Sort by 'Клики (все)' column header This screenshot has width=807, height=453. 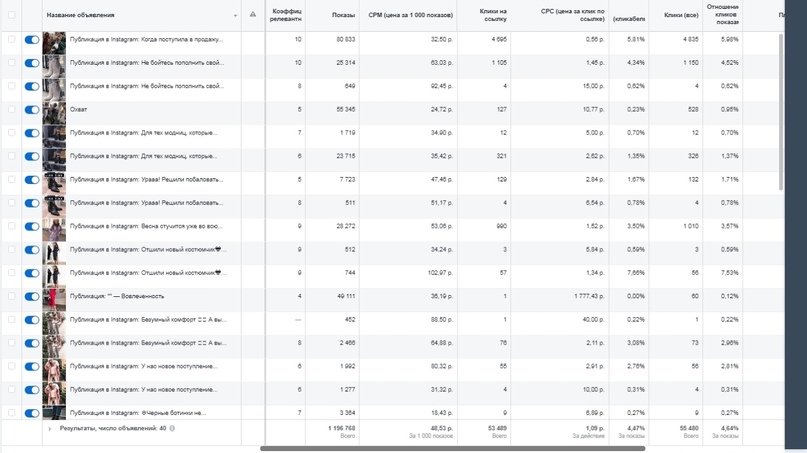(x=681, y=15)
